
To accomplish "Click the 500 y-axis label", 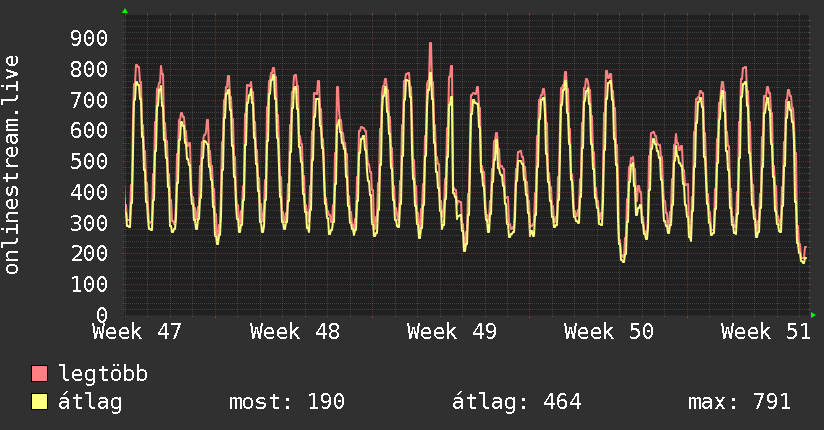I will 89,161.
